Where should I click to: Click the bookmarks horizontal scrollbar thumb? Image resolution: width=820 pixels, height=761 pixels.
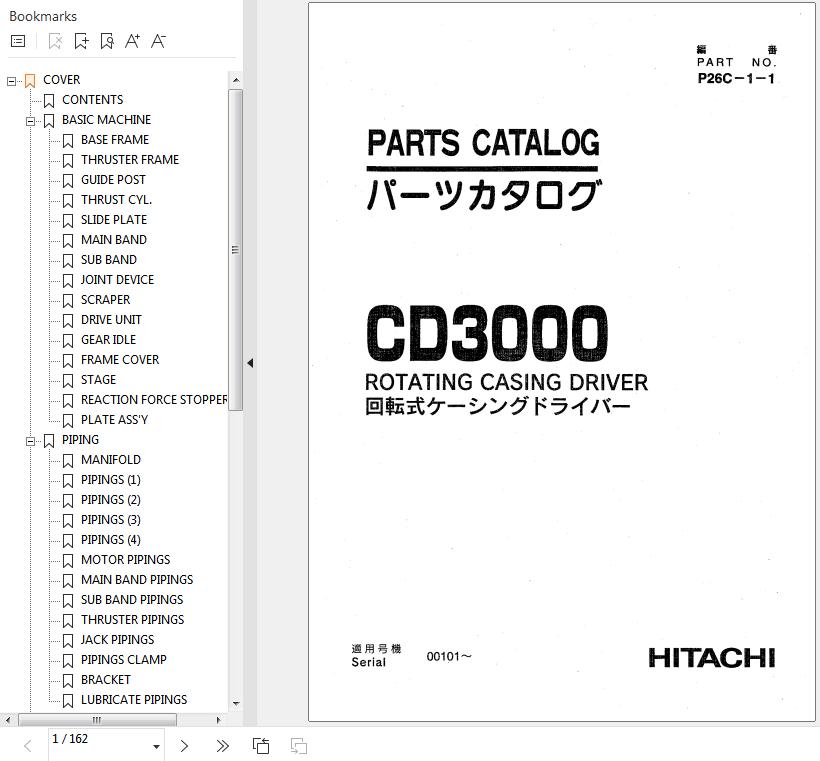coord(97,720)
